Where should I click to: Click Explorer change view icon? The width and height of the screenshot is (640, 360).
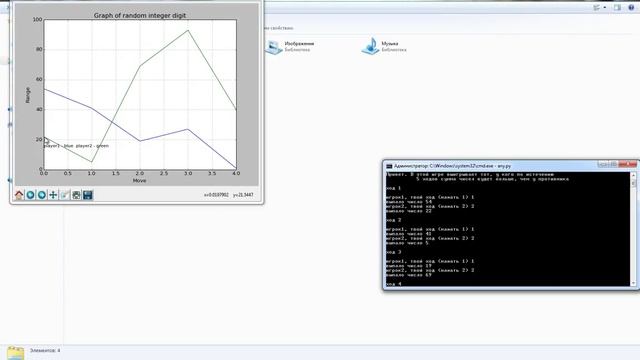click(596, 7)
